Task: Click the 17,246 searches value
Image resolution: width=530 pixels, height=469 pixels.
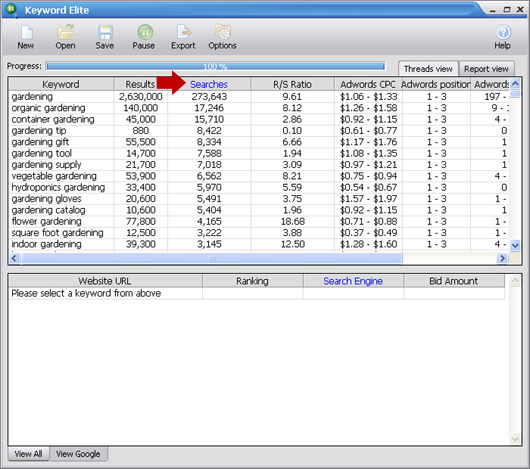Action: 209,108
